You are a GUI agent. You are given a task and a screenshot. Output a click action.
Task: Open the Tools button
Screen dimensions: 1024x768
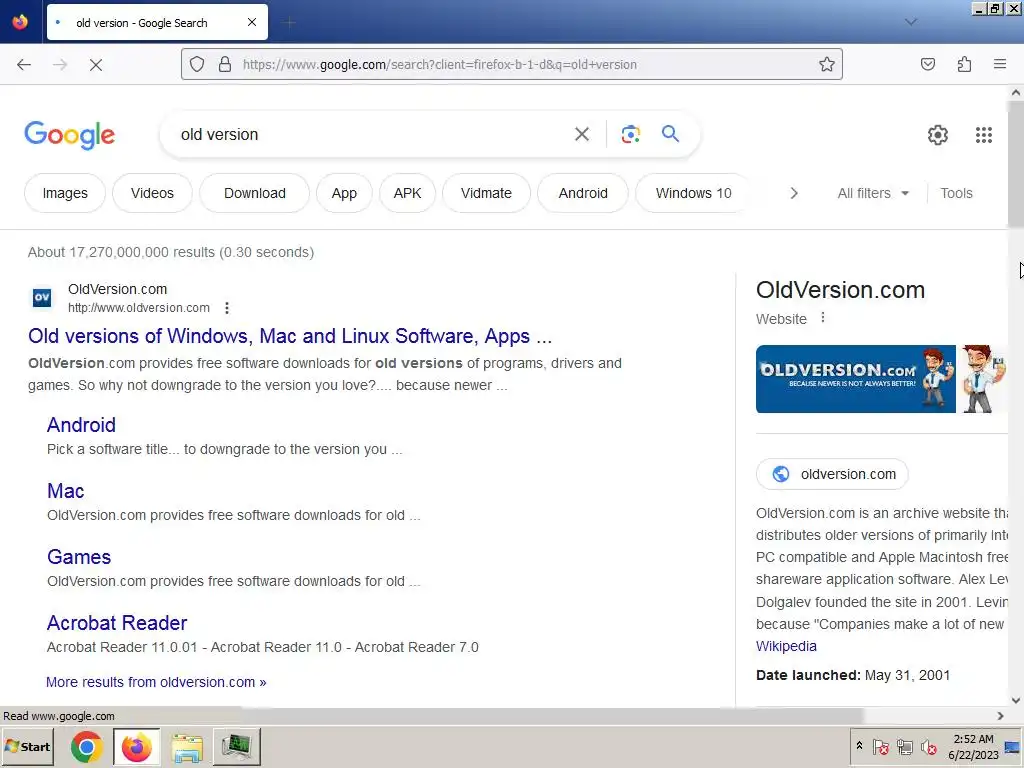956,193
